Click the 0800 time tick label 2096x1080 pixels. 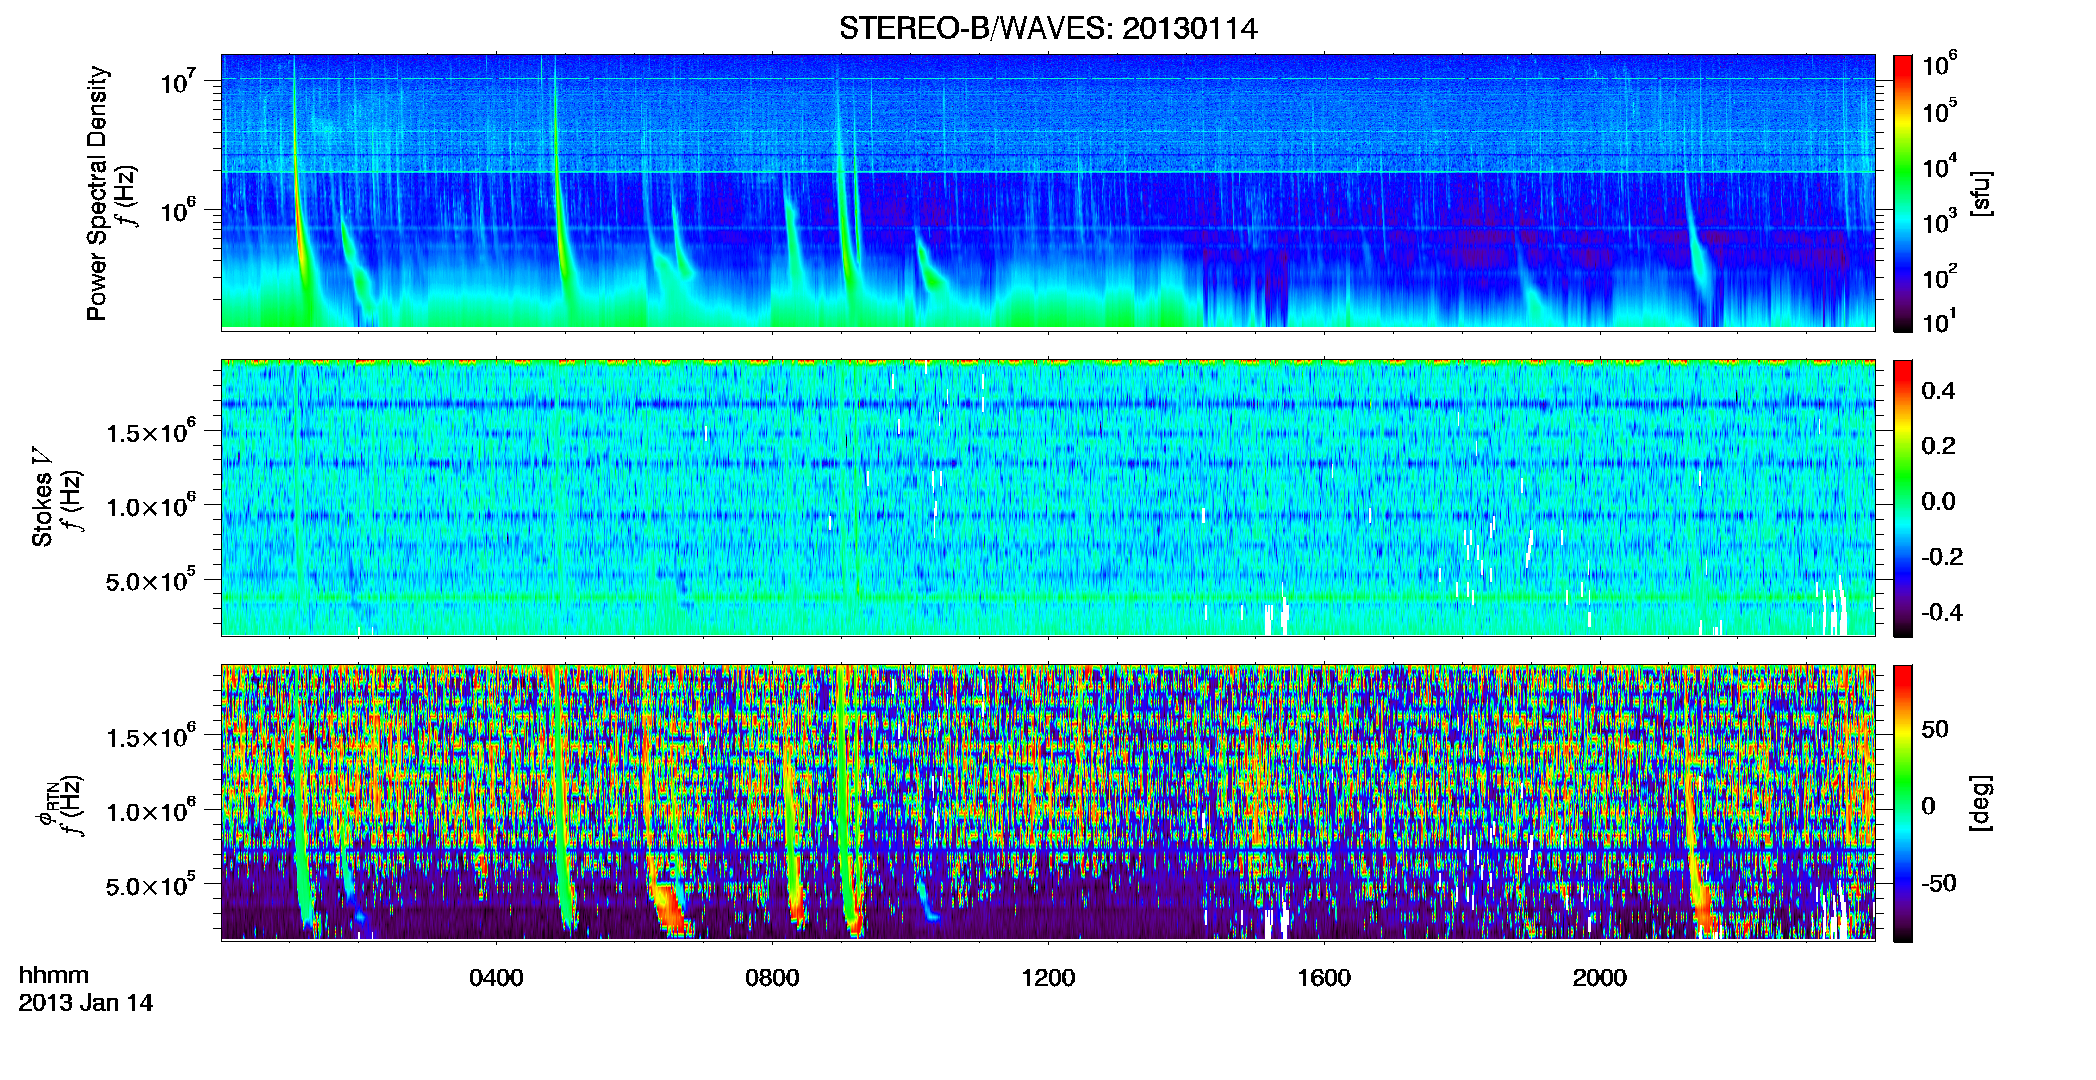pyautogui.click(x=772, y=978)
